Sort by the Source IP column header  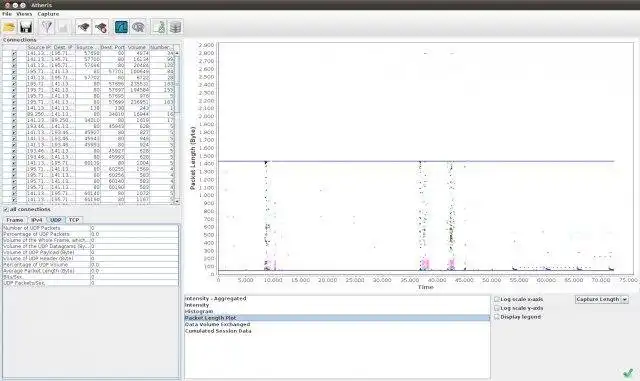(39, 47)
